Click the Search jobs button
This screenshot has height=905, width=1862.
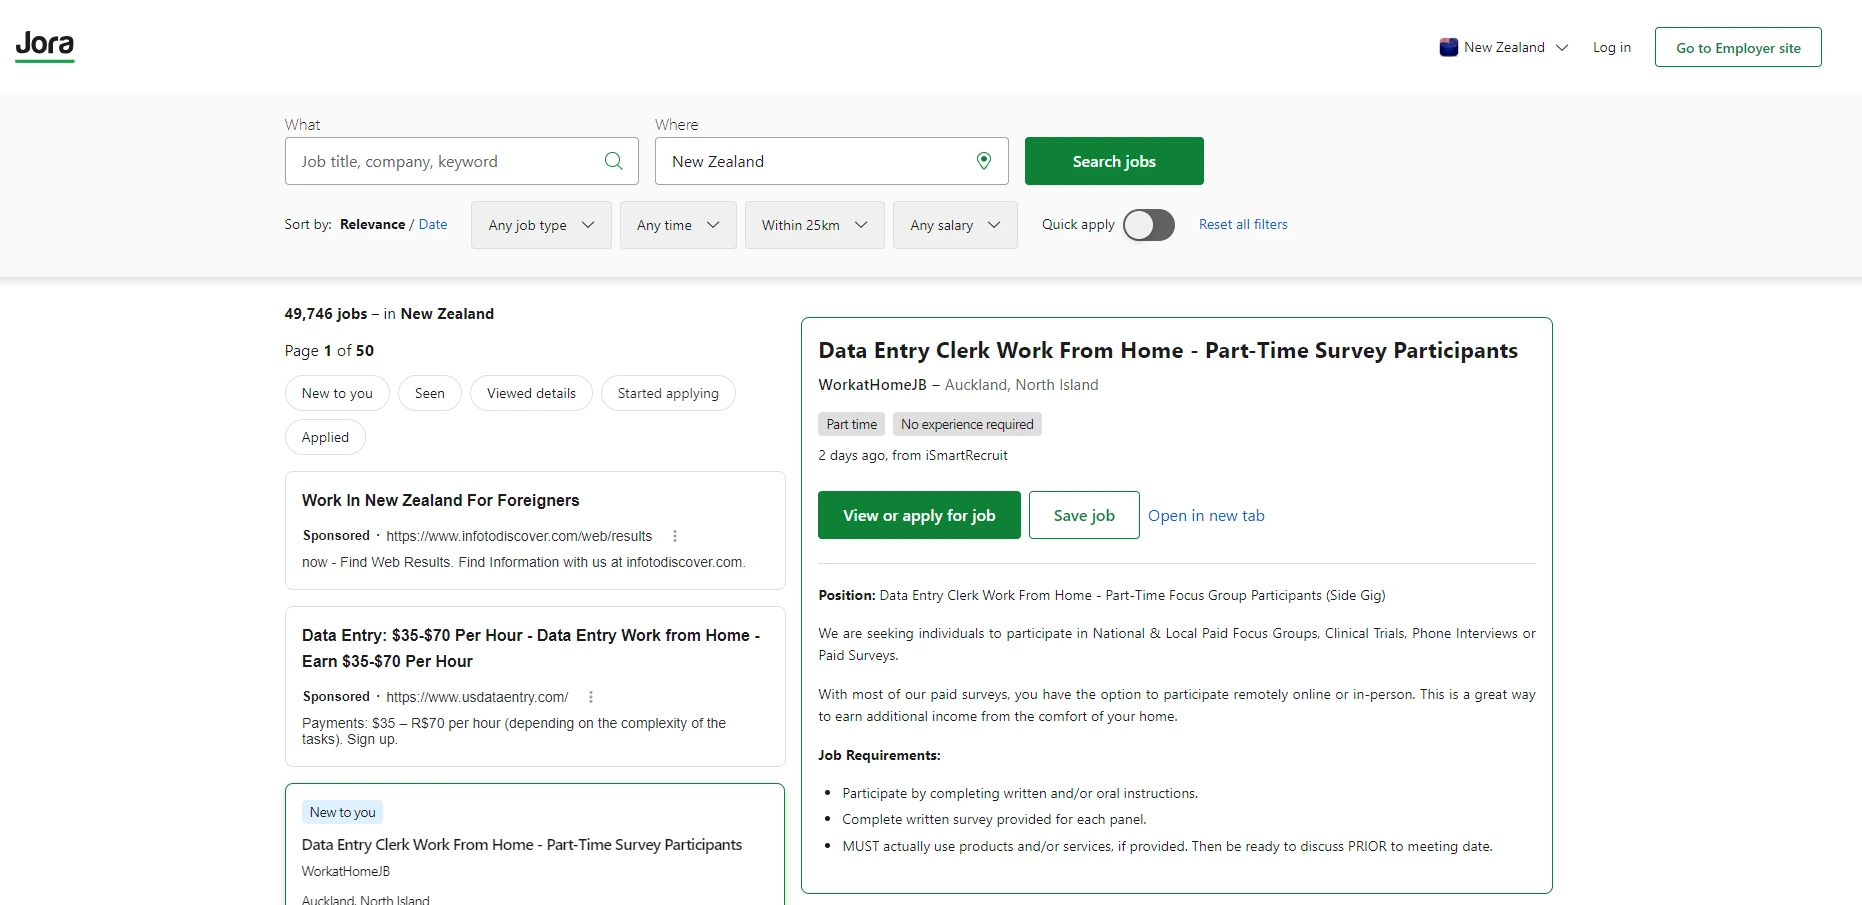pos(1114,161)
